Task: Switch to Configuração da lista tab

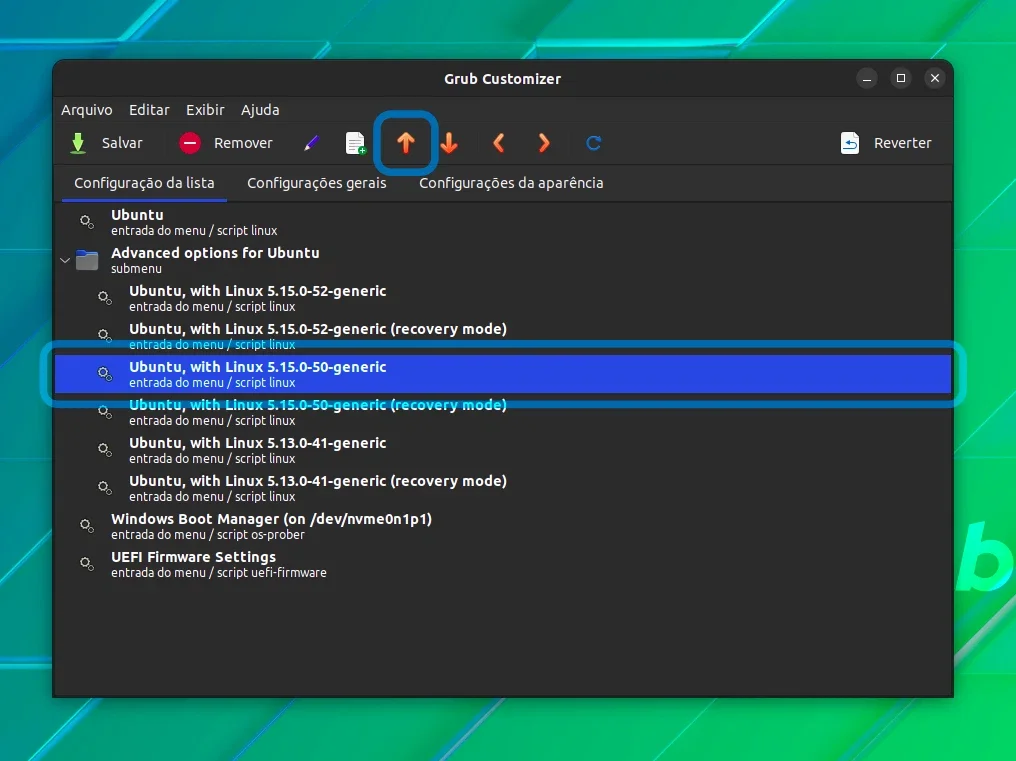Action: point(144,183)
